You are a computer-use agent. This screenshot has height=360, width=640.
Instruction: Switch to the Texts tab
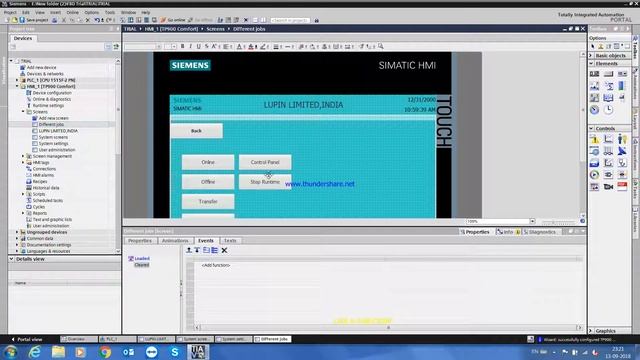(x=230, y=241)
